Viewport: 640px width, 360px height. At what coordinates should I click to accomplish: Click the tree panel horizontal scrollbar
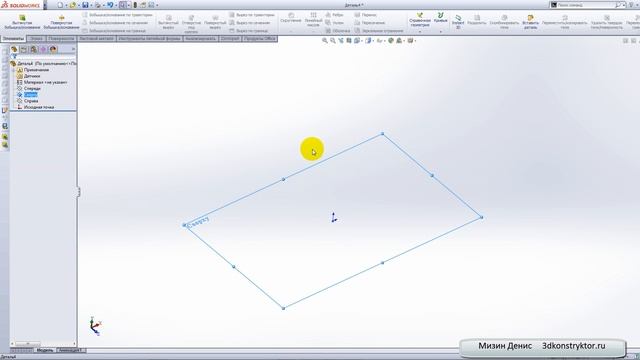coord(43,344)
